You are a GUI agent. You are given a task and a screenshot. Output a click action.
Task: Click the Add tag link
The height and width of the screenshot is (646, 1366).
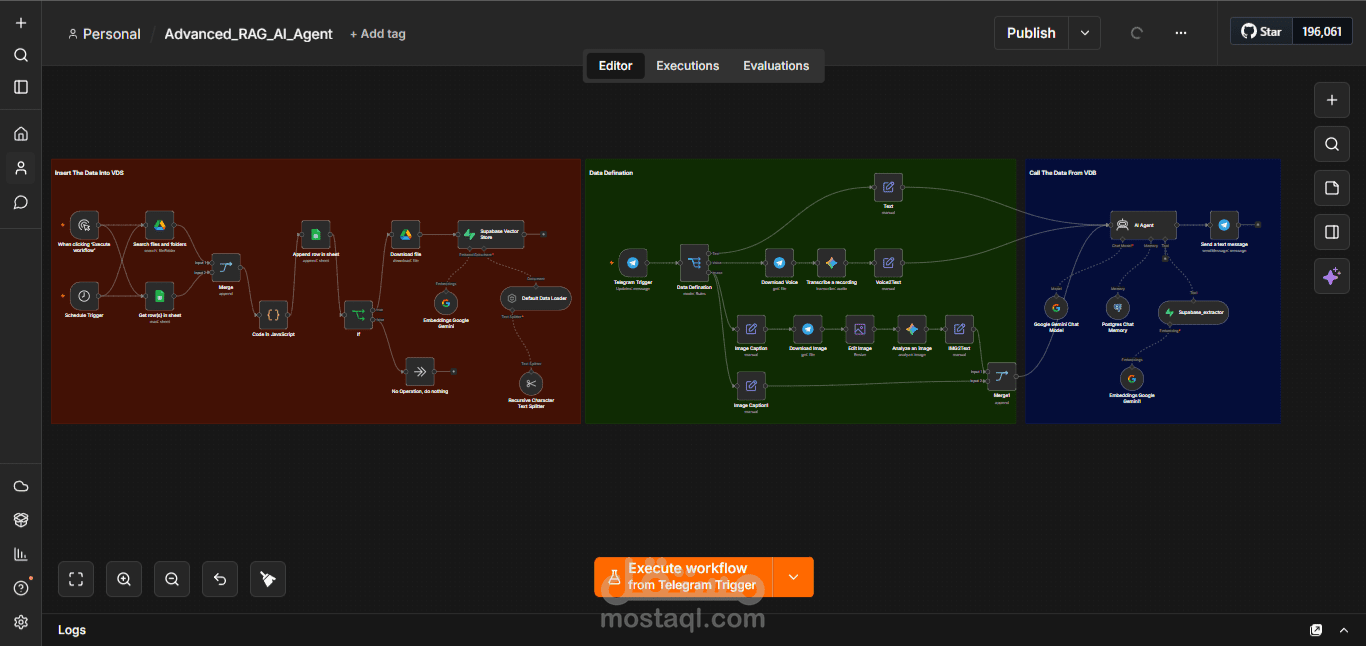coord(378,34)
